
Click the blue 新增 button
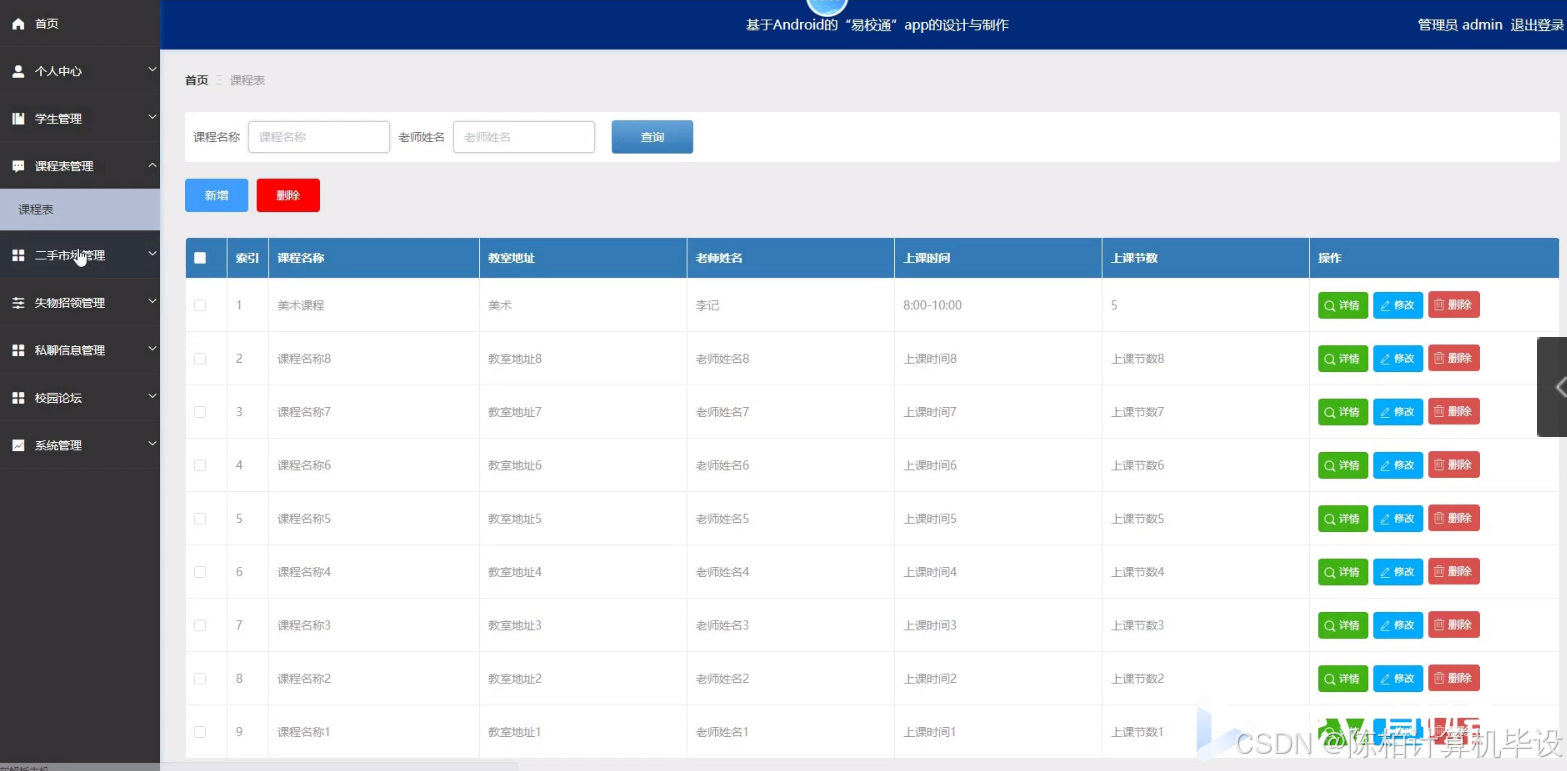[216, 195]
